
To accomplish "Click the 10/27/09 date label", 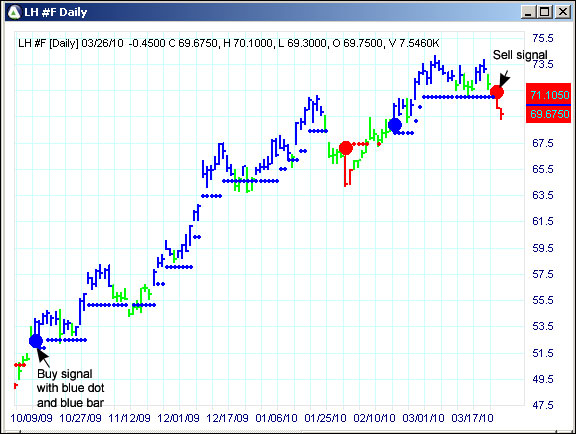I will click(x=80, y=418).
